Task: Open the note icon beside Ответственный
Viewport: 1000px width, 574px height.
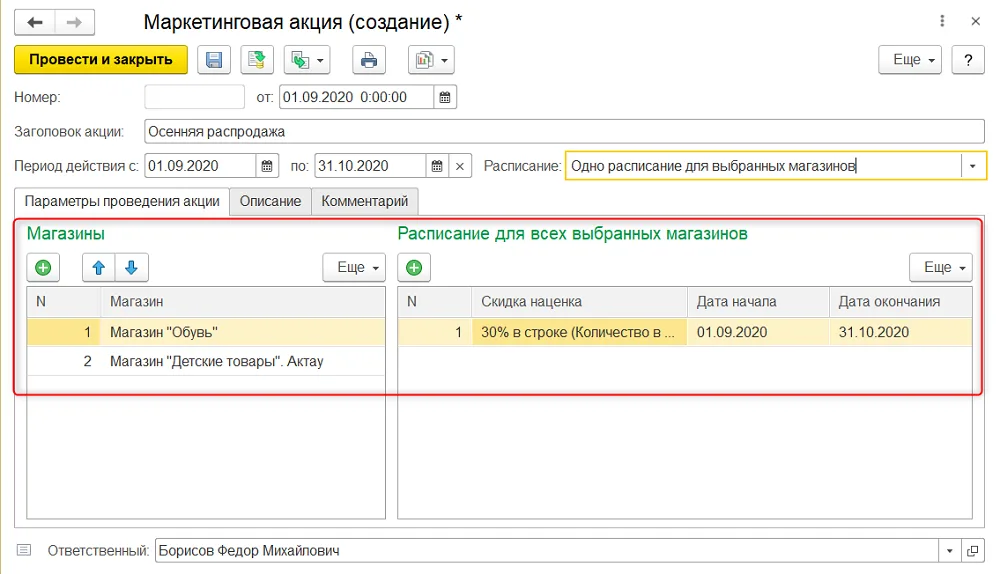Action: [24, 550]
